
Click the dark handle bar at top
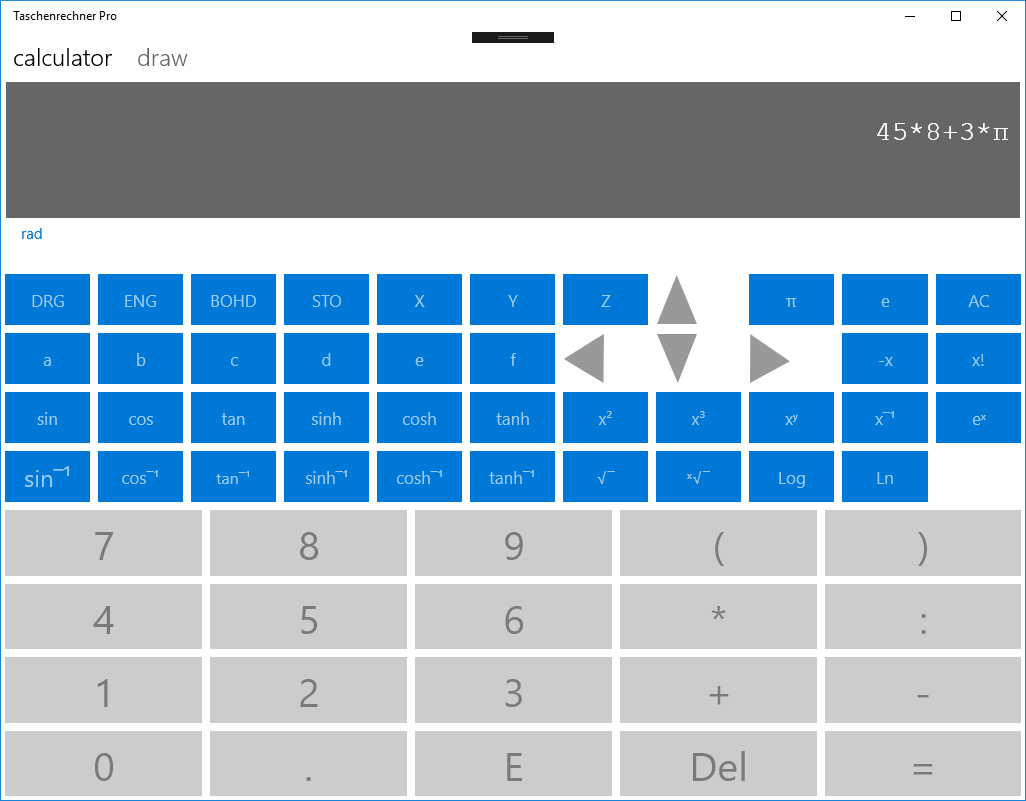tap(513, 38)
